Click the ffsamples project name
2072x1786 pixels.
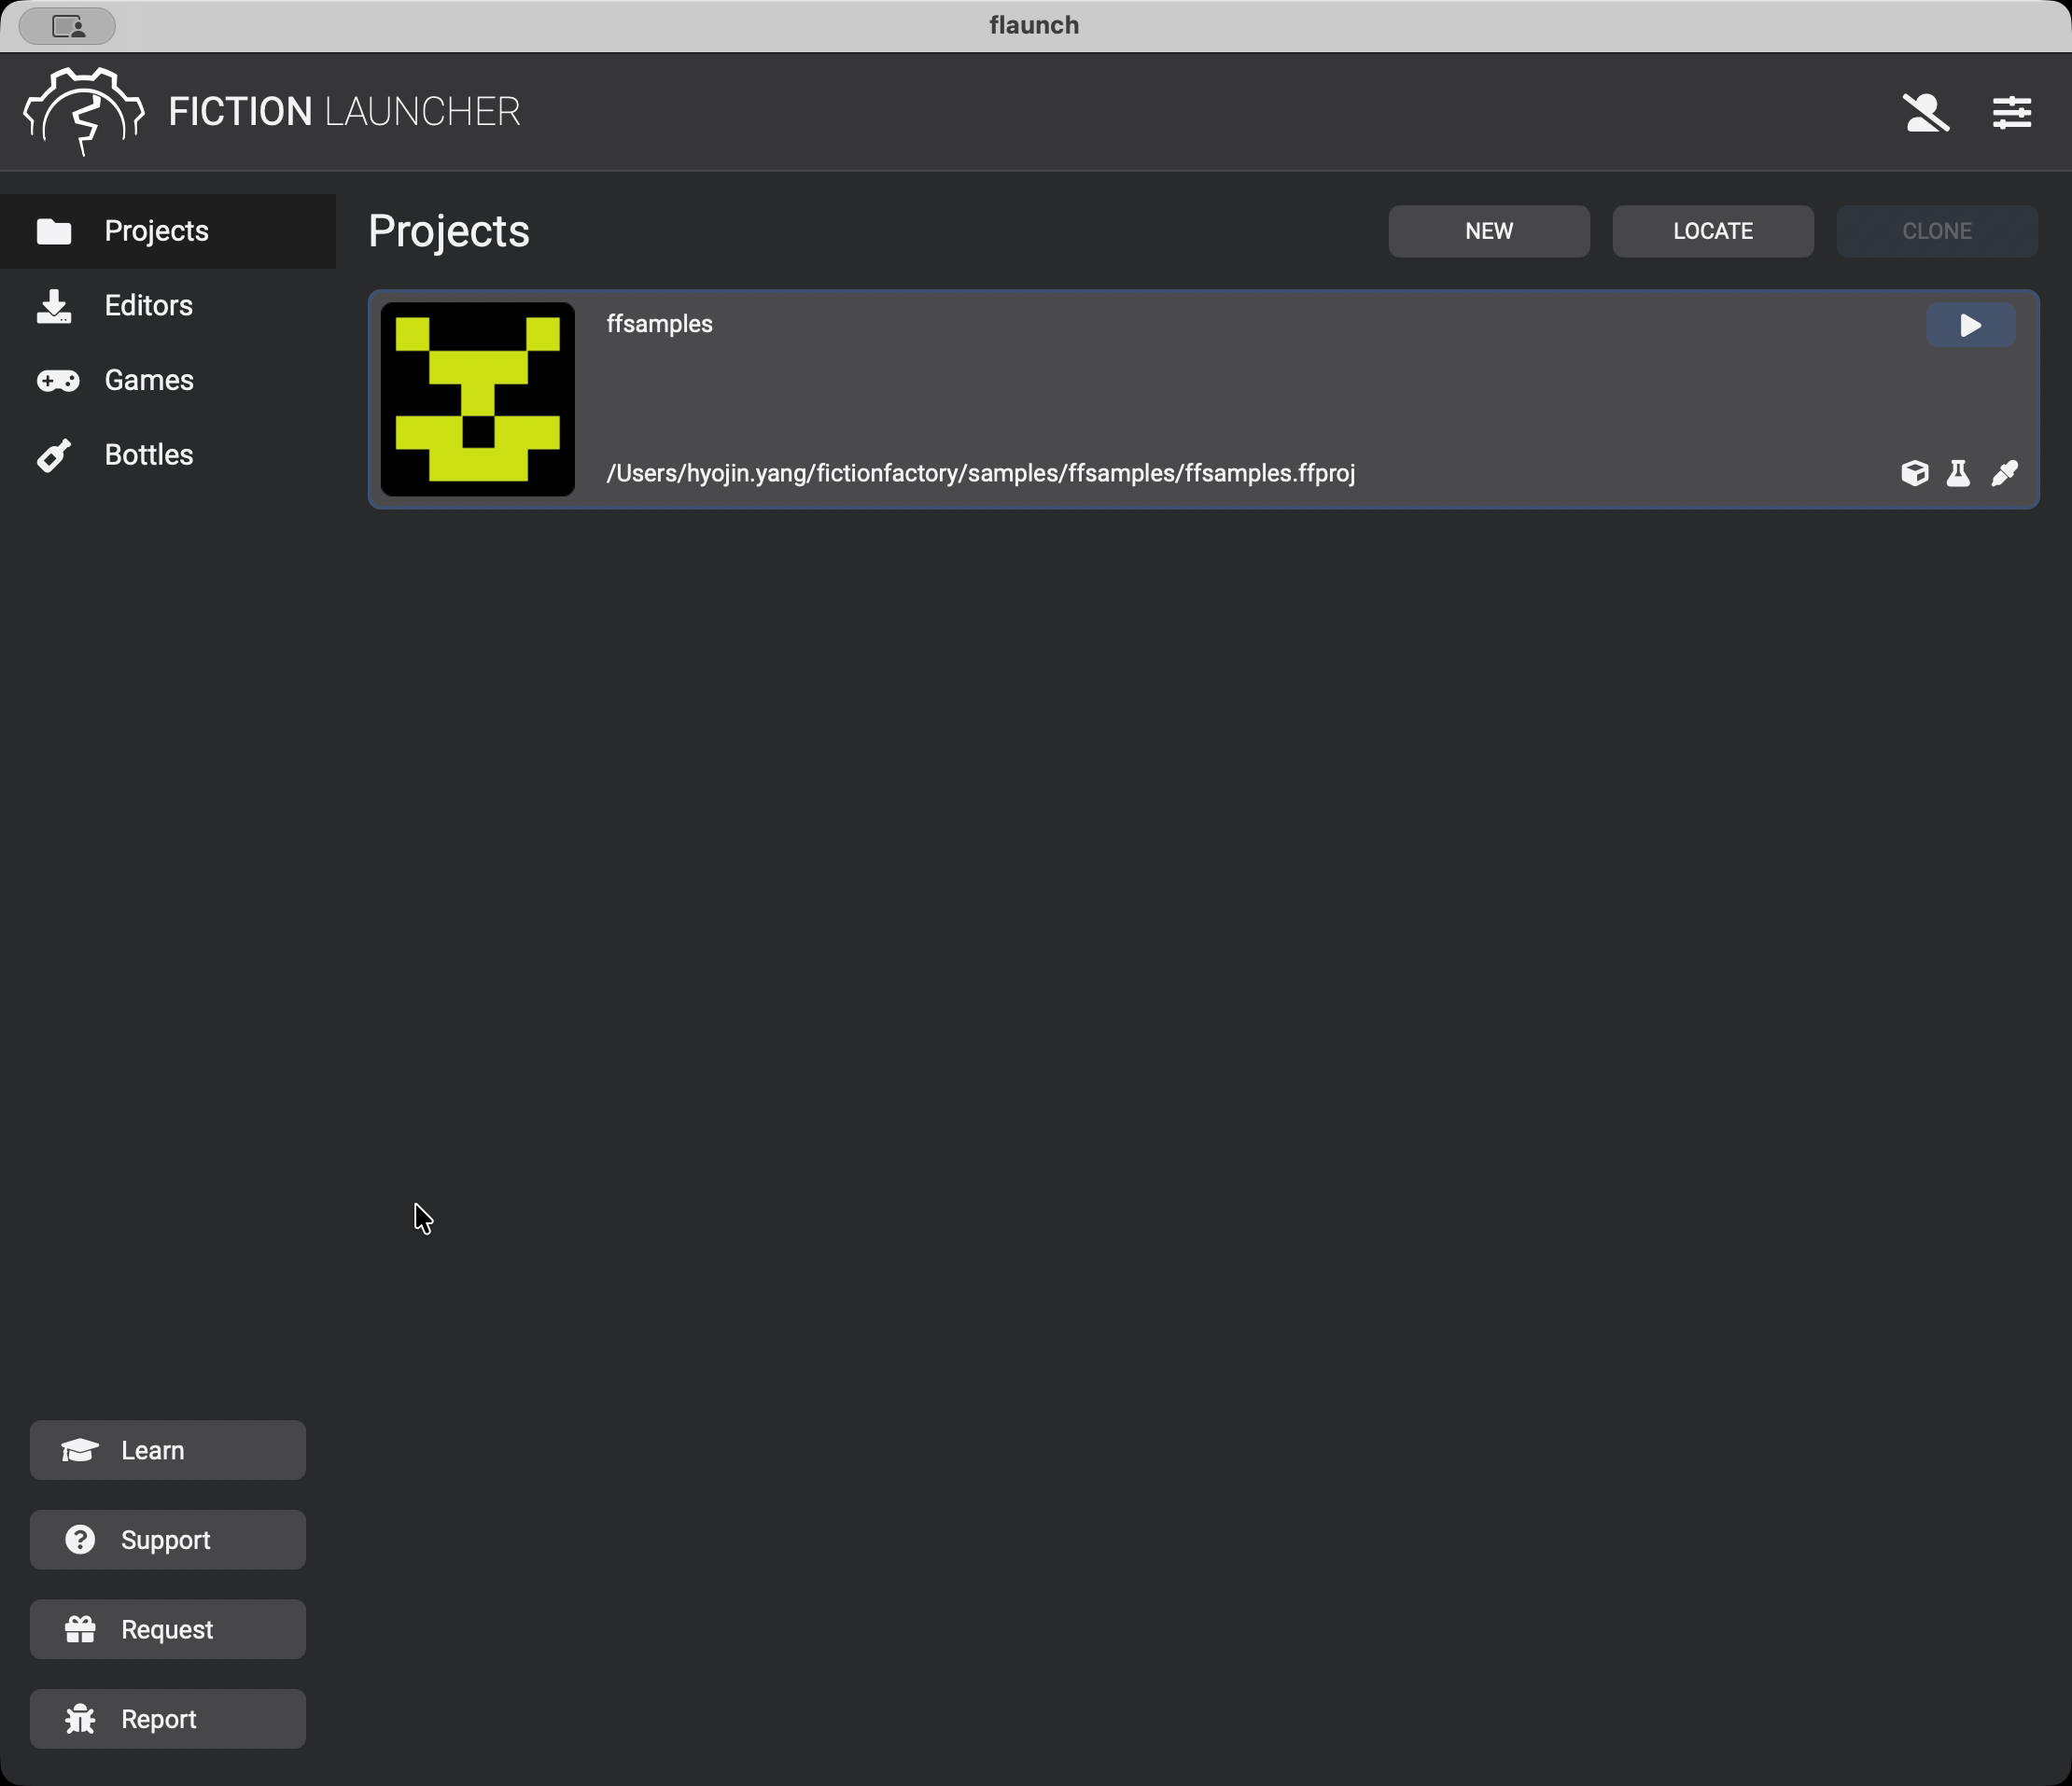[659, 325]
